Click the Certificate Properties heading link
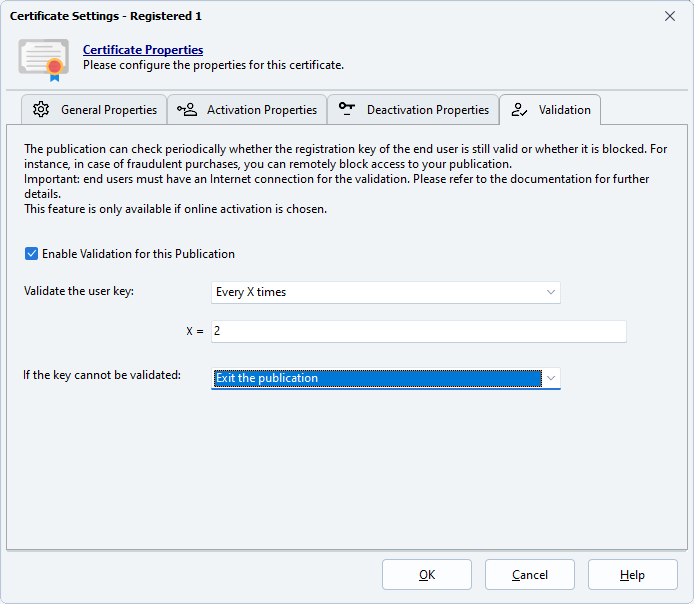694x604 pixels. [x=143, y=50]
